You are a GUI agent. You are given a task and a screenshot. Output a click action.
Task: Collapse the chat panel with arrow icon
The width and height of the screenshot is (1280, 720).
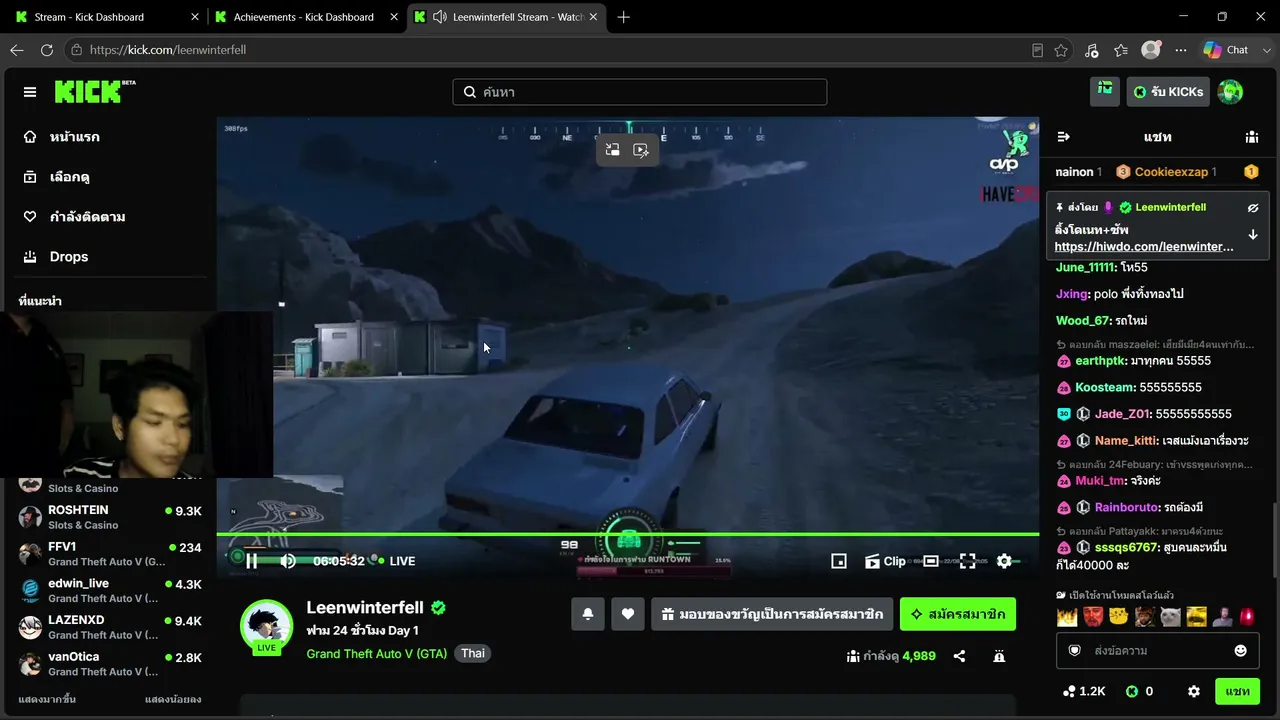(x=1064, y=137)
